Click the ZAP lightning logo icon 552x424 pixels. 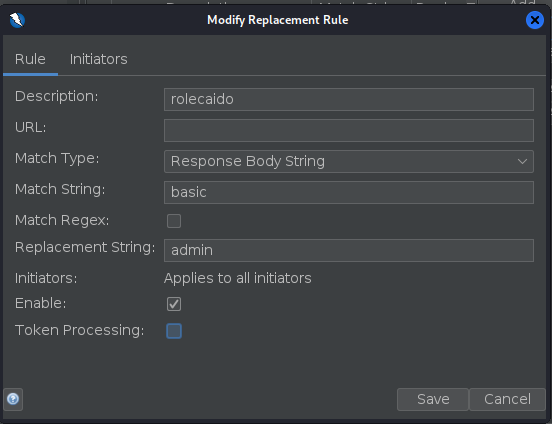17,20
